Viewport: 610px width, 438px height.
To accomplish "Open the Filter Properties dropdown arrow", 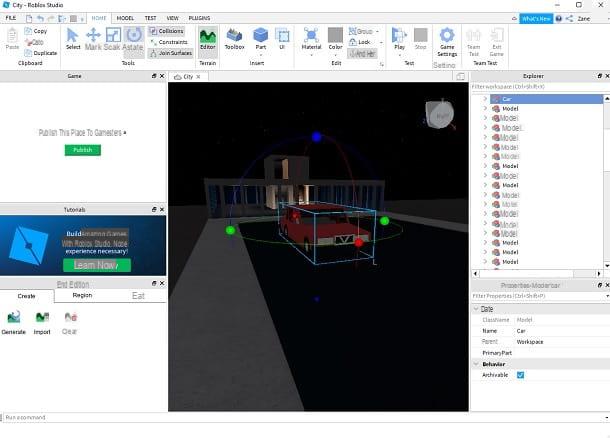I will coord(607,296).
